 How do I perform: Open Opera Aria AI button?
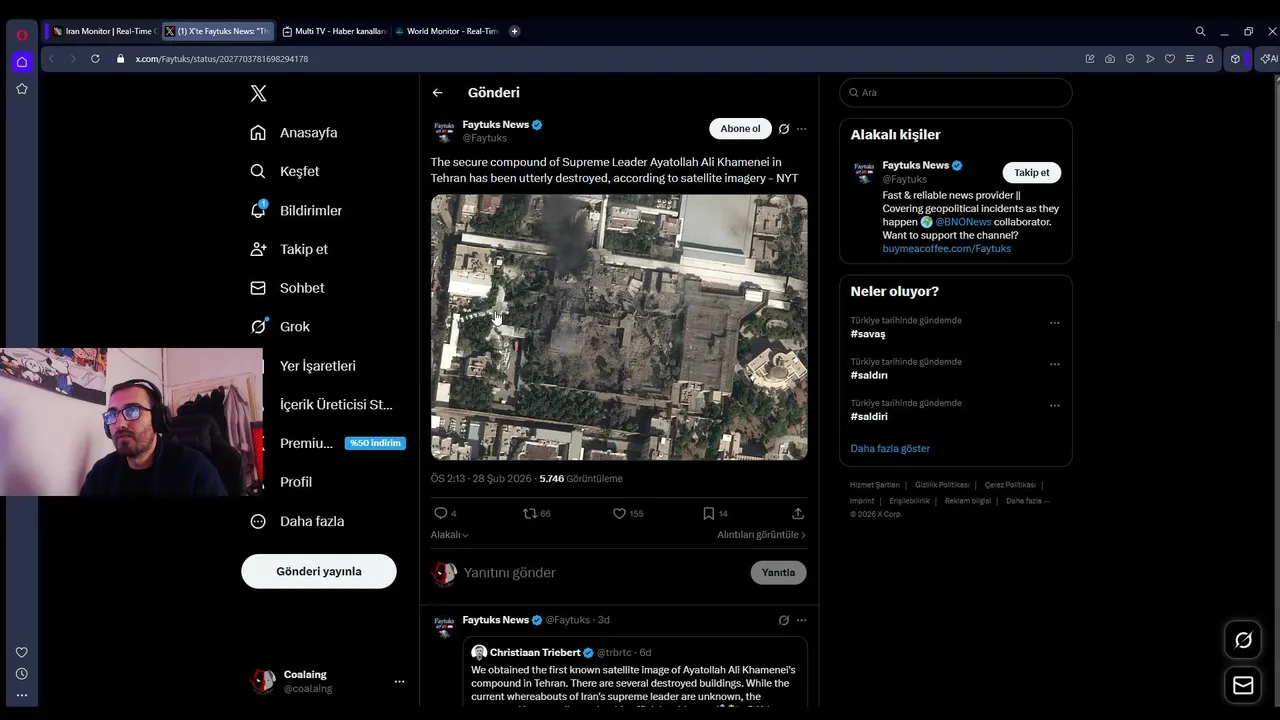click(1269, 59)
